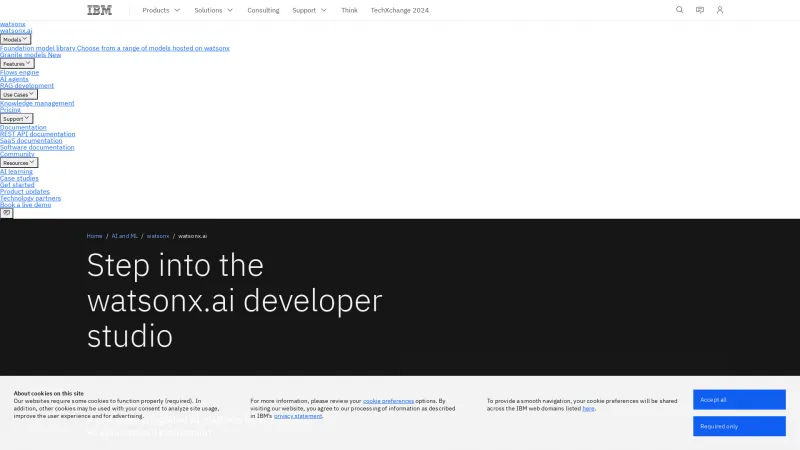Expand the Features dropdown button
The height and width of the screenshot is (450, 800).
tap(17, 64)
